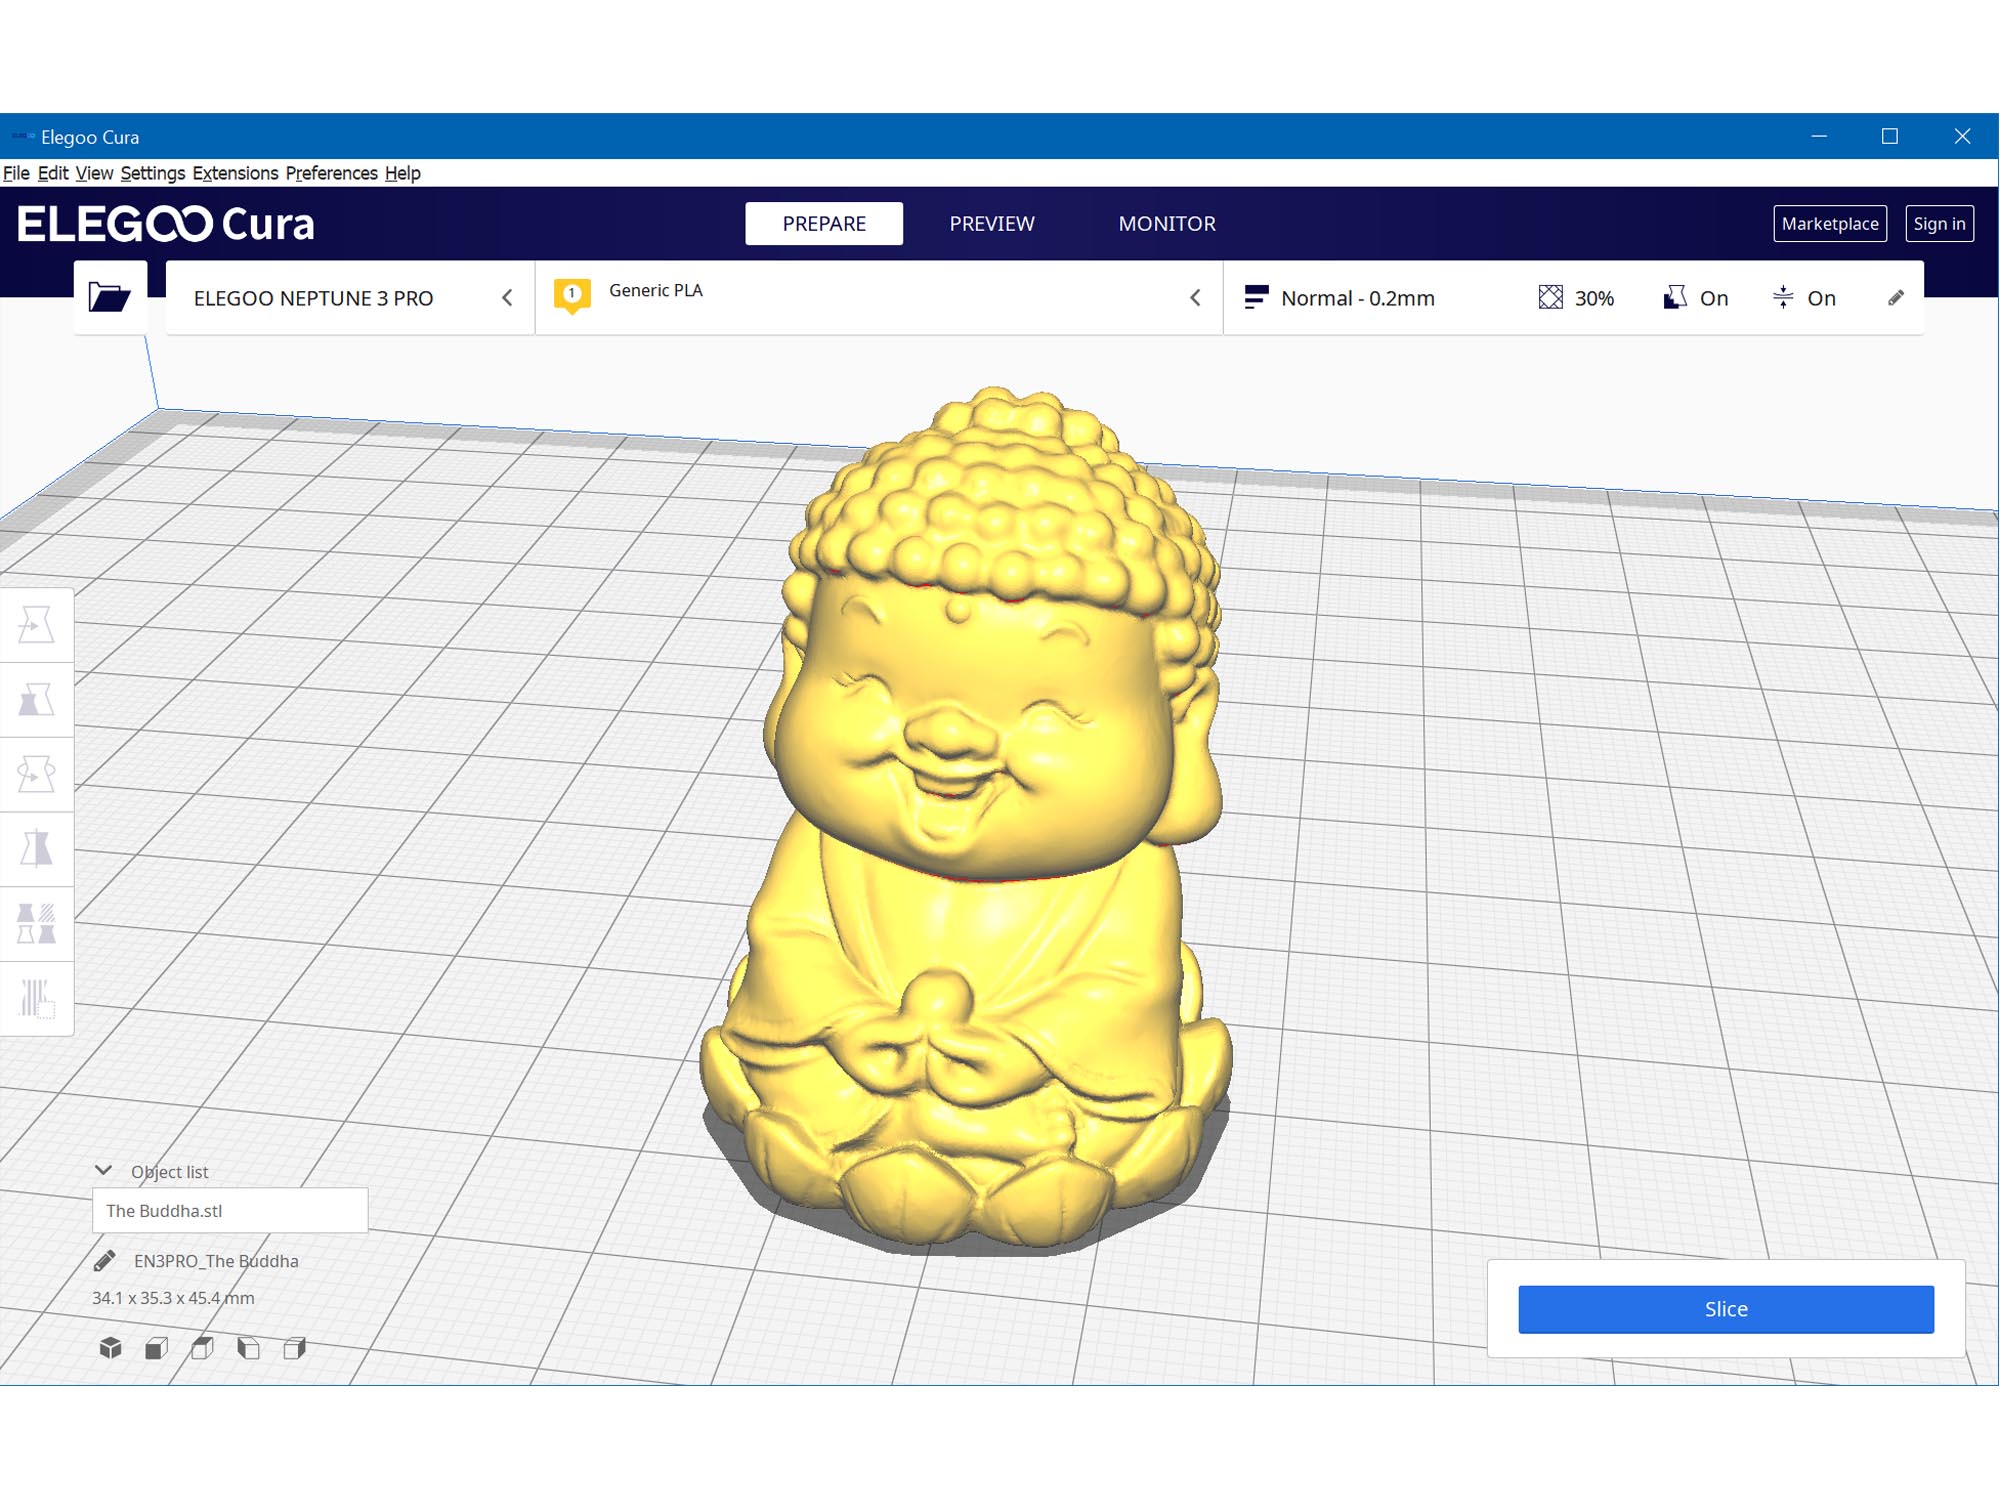
Task: Open the Preferences menu
Action: [x=331, y=173]
